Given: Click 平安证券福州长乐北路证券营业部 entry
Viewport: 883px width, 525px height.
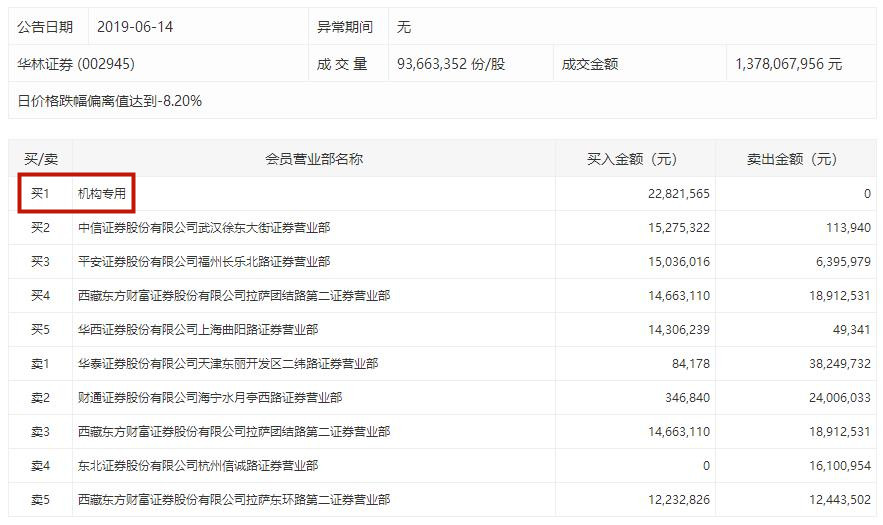Looking at the screenshot, I should click(204, 261).
